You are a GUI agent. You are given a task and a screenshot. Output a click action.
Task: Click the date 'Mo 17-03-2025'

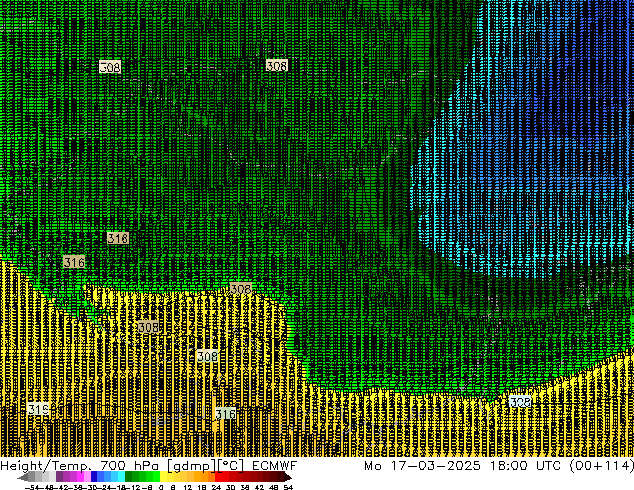click(422, 466)
